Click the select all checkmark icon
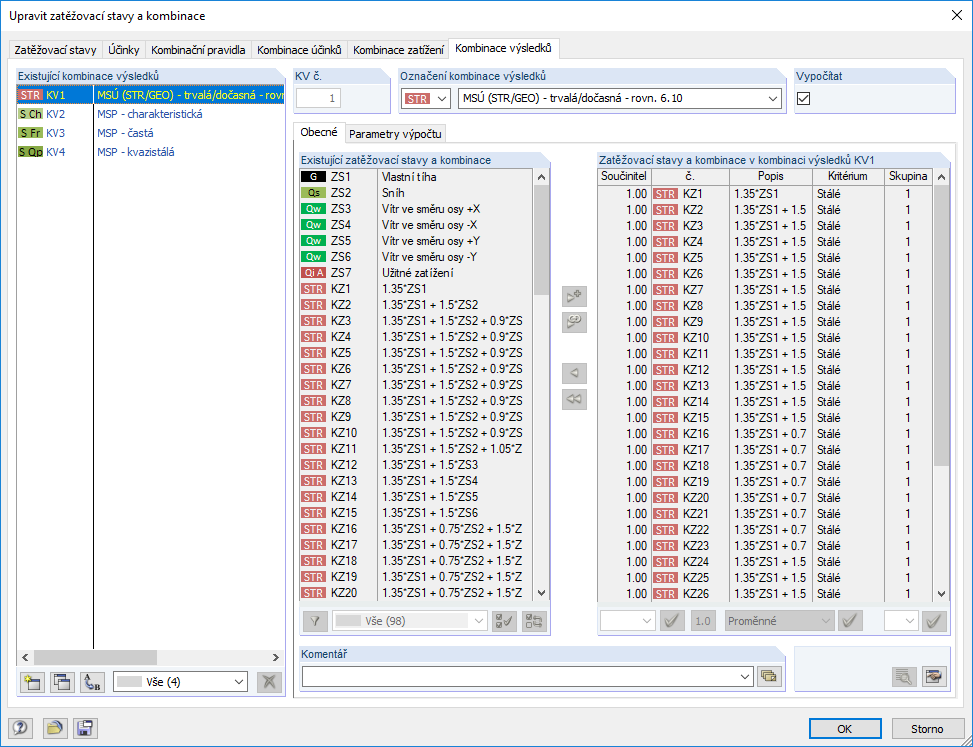Viewport: 973px width, 747px height. (x=504, y=621)
